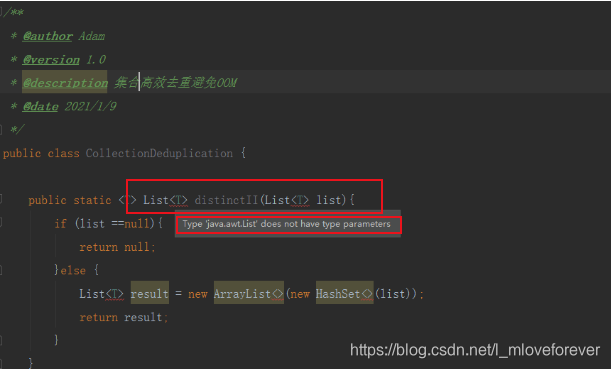Click the highlighted @description tag
Viewport: 611px width, 369px height.
pos(65,82)
